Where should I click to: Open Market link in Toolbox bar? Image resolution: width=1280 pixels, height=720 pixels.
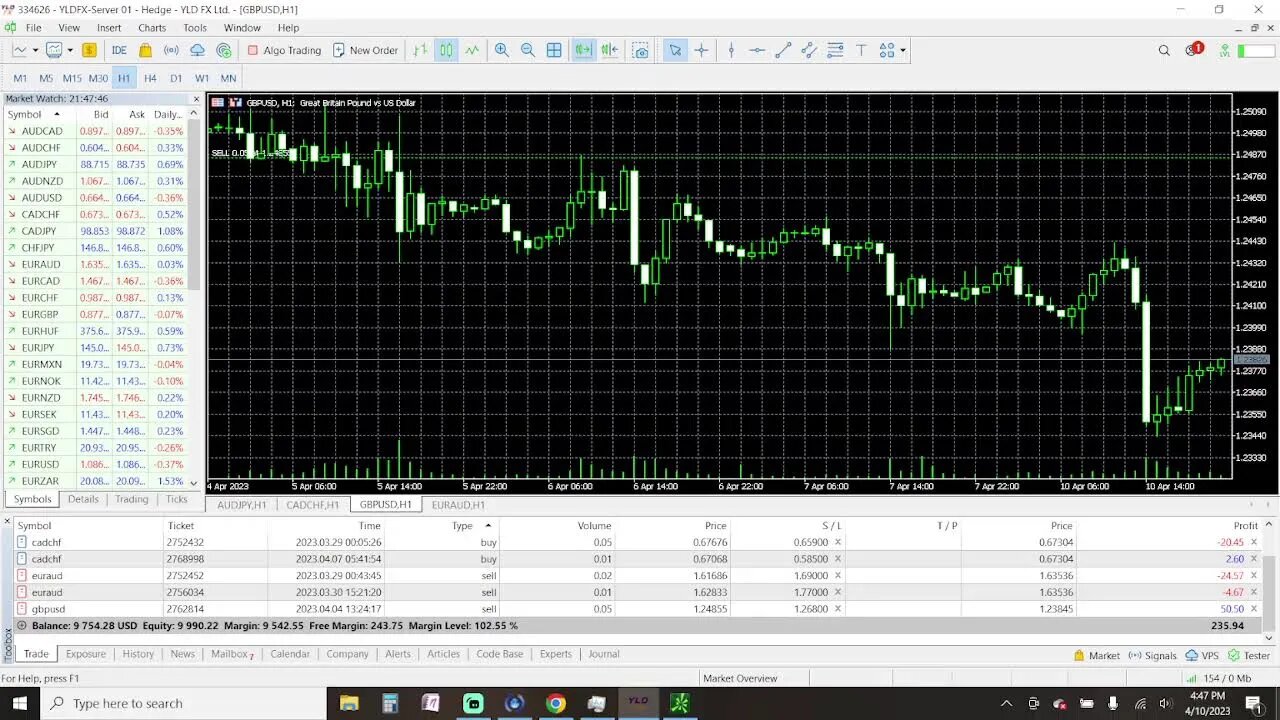(x=1097, y=656)
